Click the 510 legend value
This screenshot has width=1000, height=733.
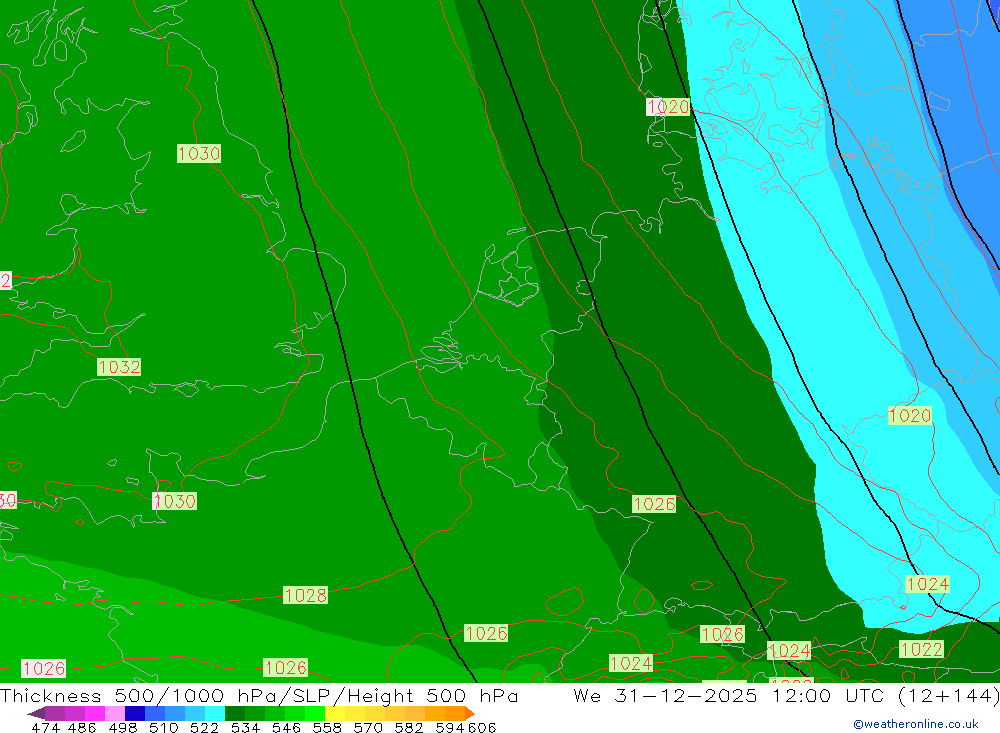pyautogui.click(x=163, y=728)
